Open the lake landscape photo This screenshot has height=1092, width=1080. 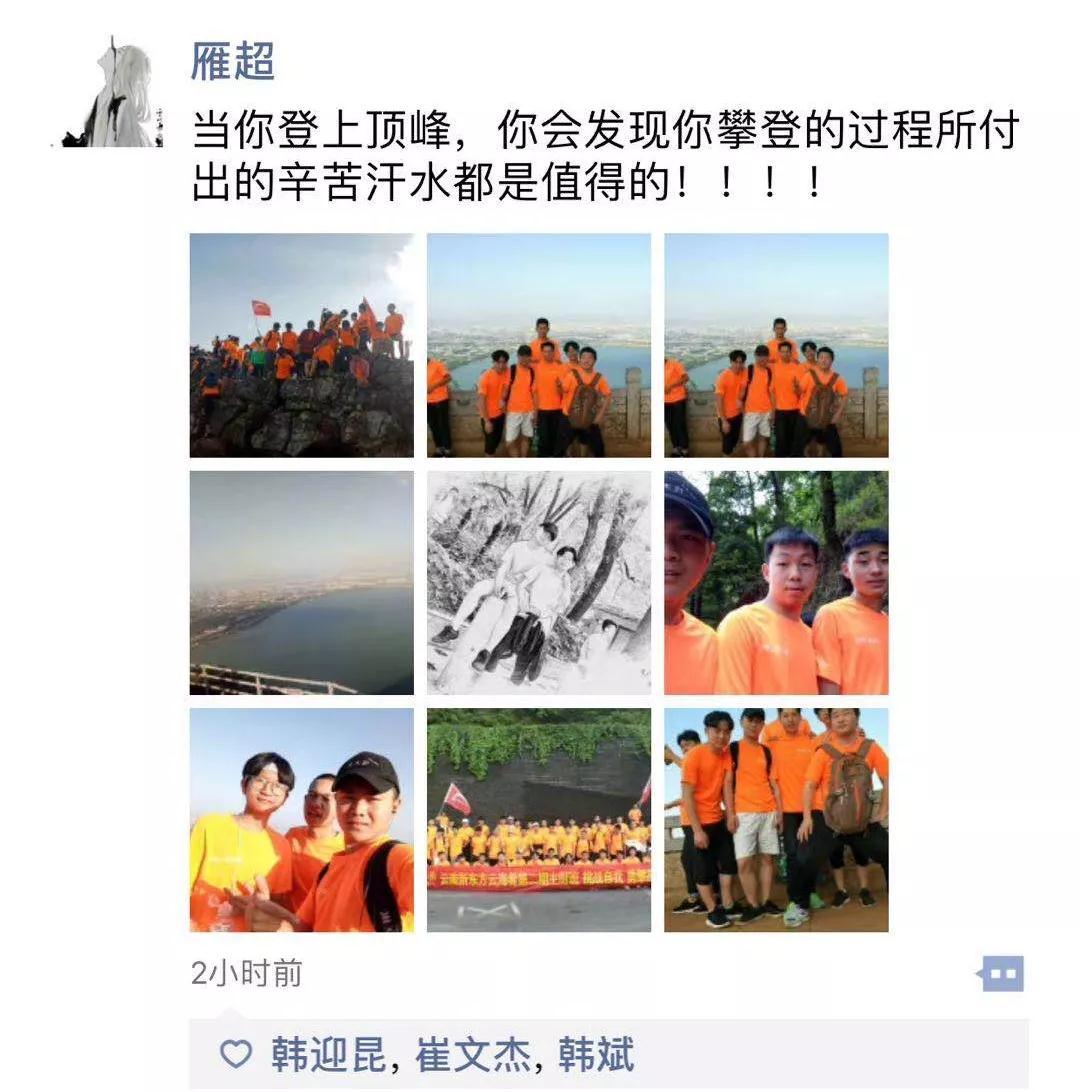(302, 583)
